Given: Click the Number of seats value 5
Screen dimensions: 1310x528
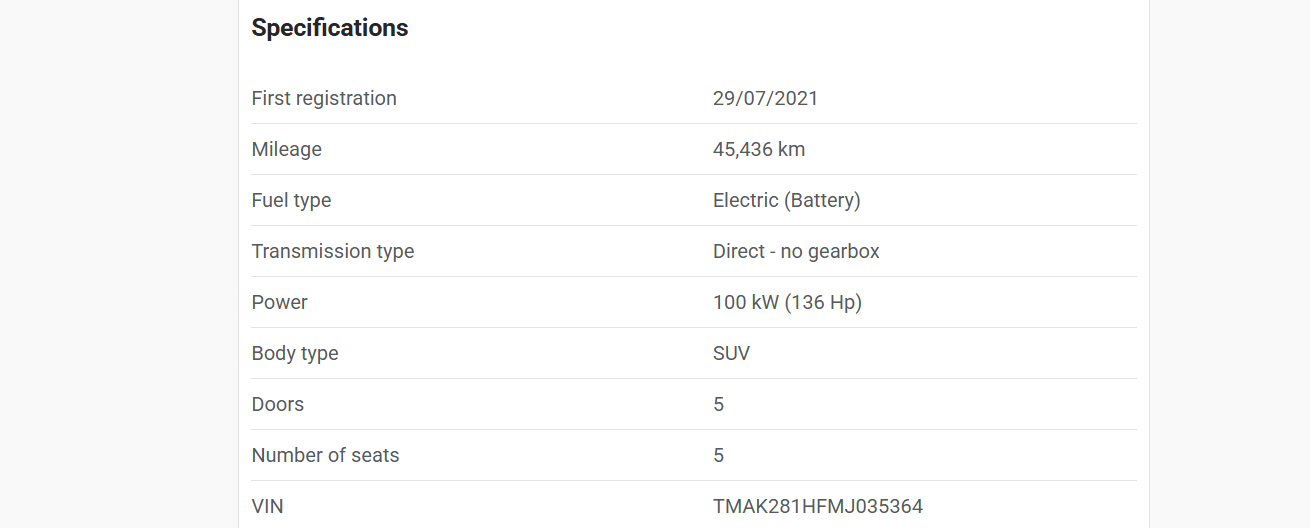Looking at the screenshot, I should [719, 455].
